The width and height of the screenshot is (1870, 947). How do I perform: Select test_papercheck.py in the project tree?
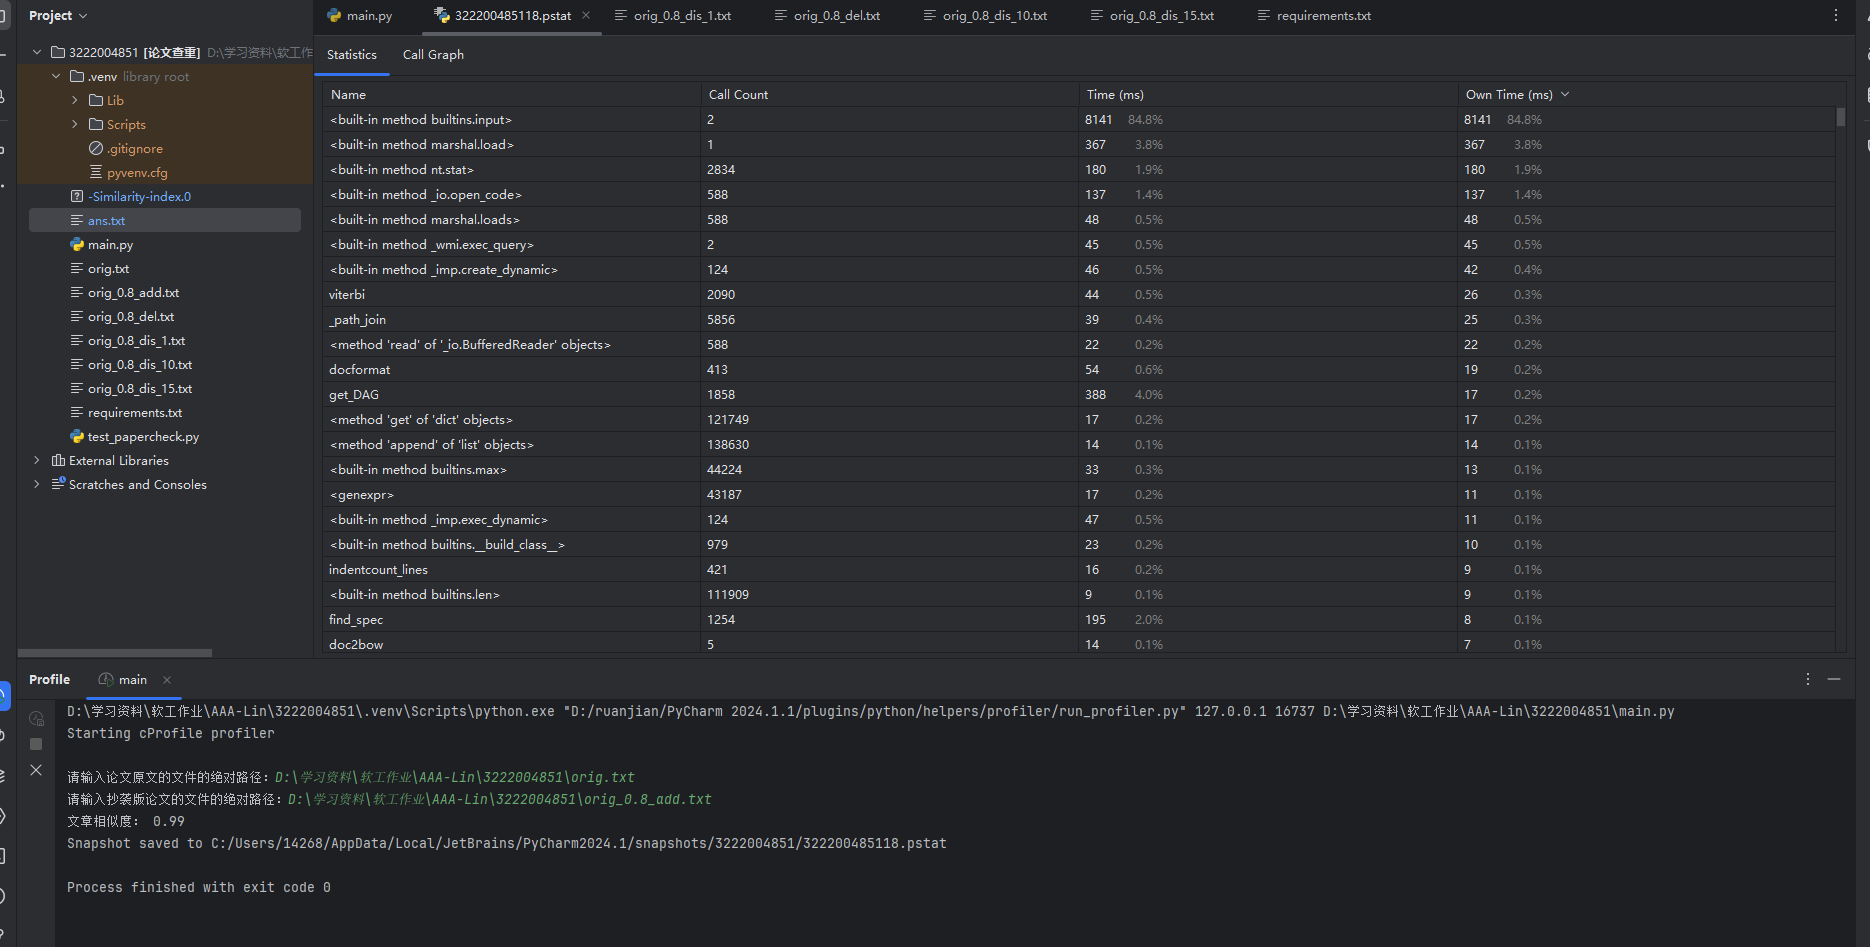coord(143,436)
